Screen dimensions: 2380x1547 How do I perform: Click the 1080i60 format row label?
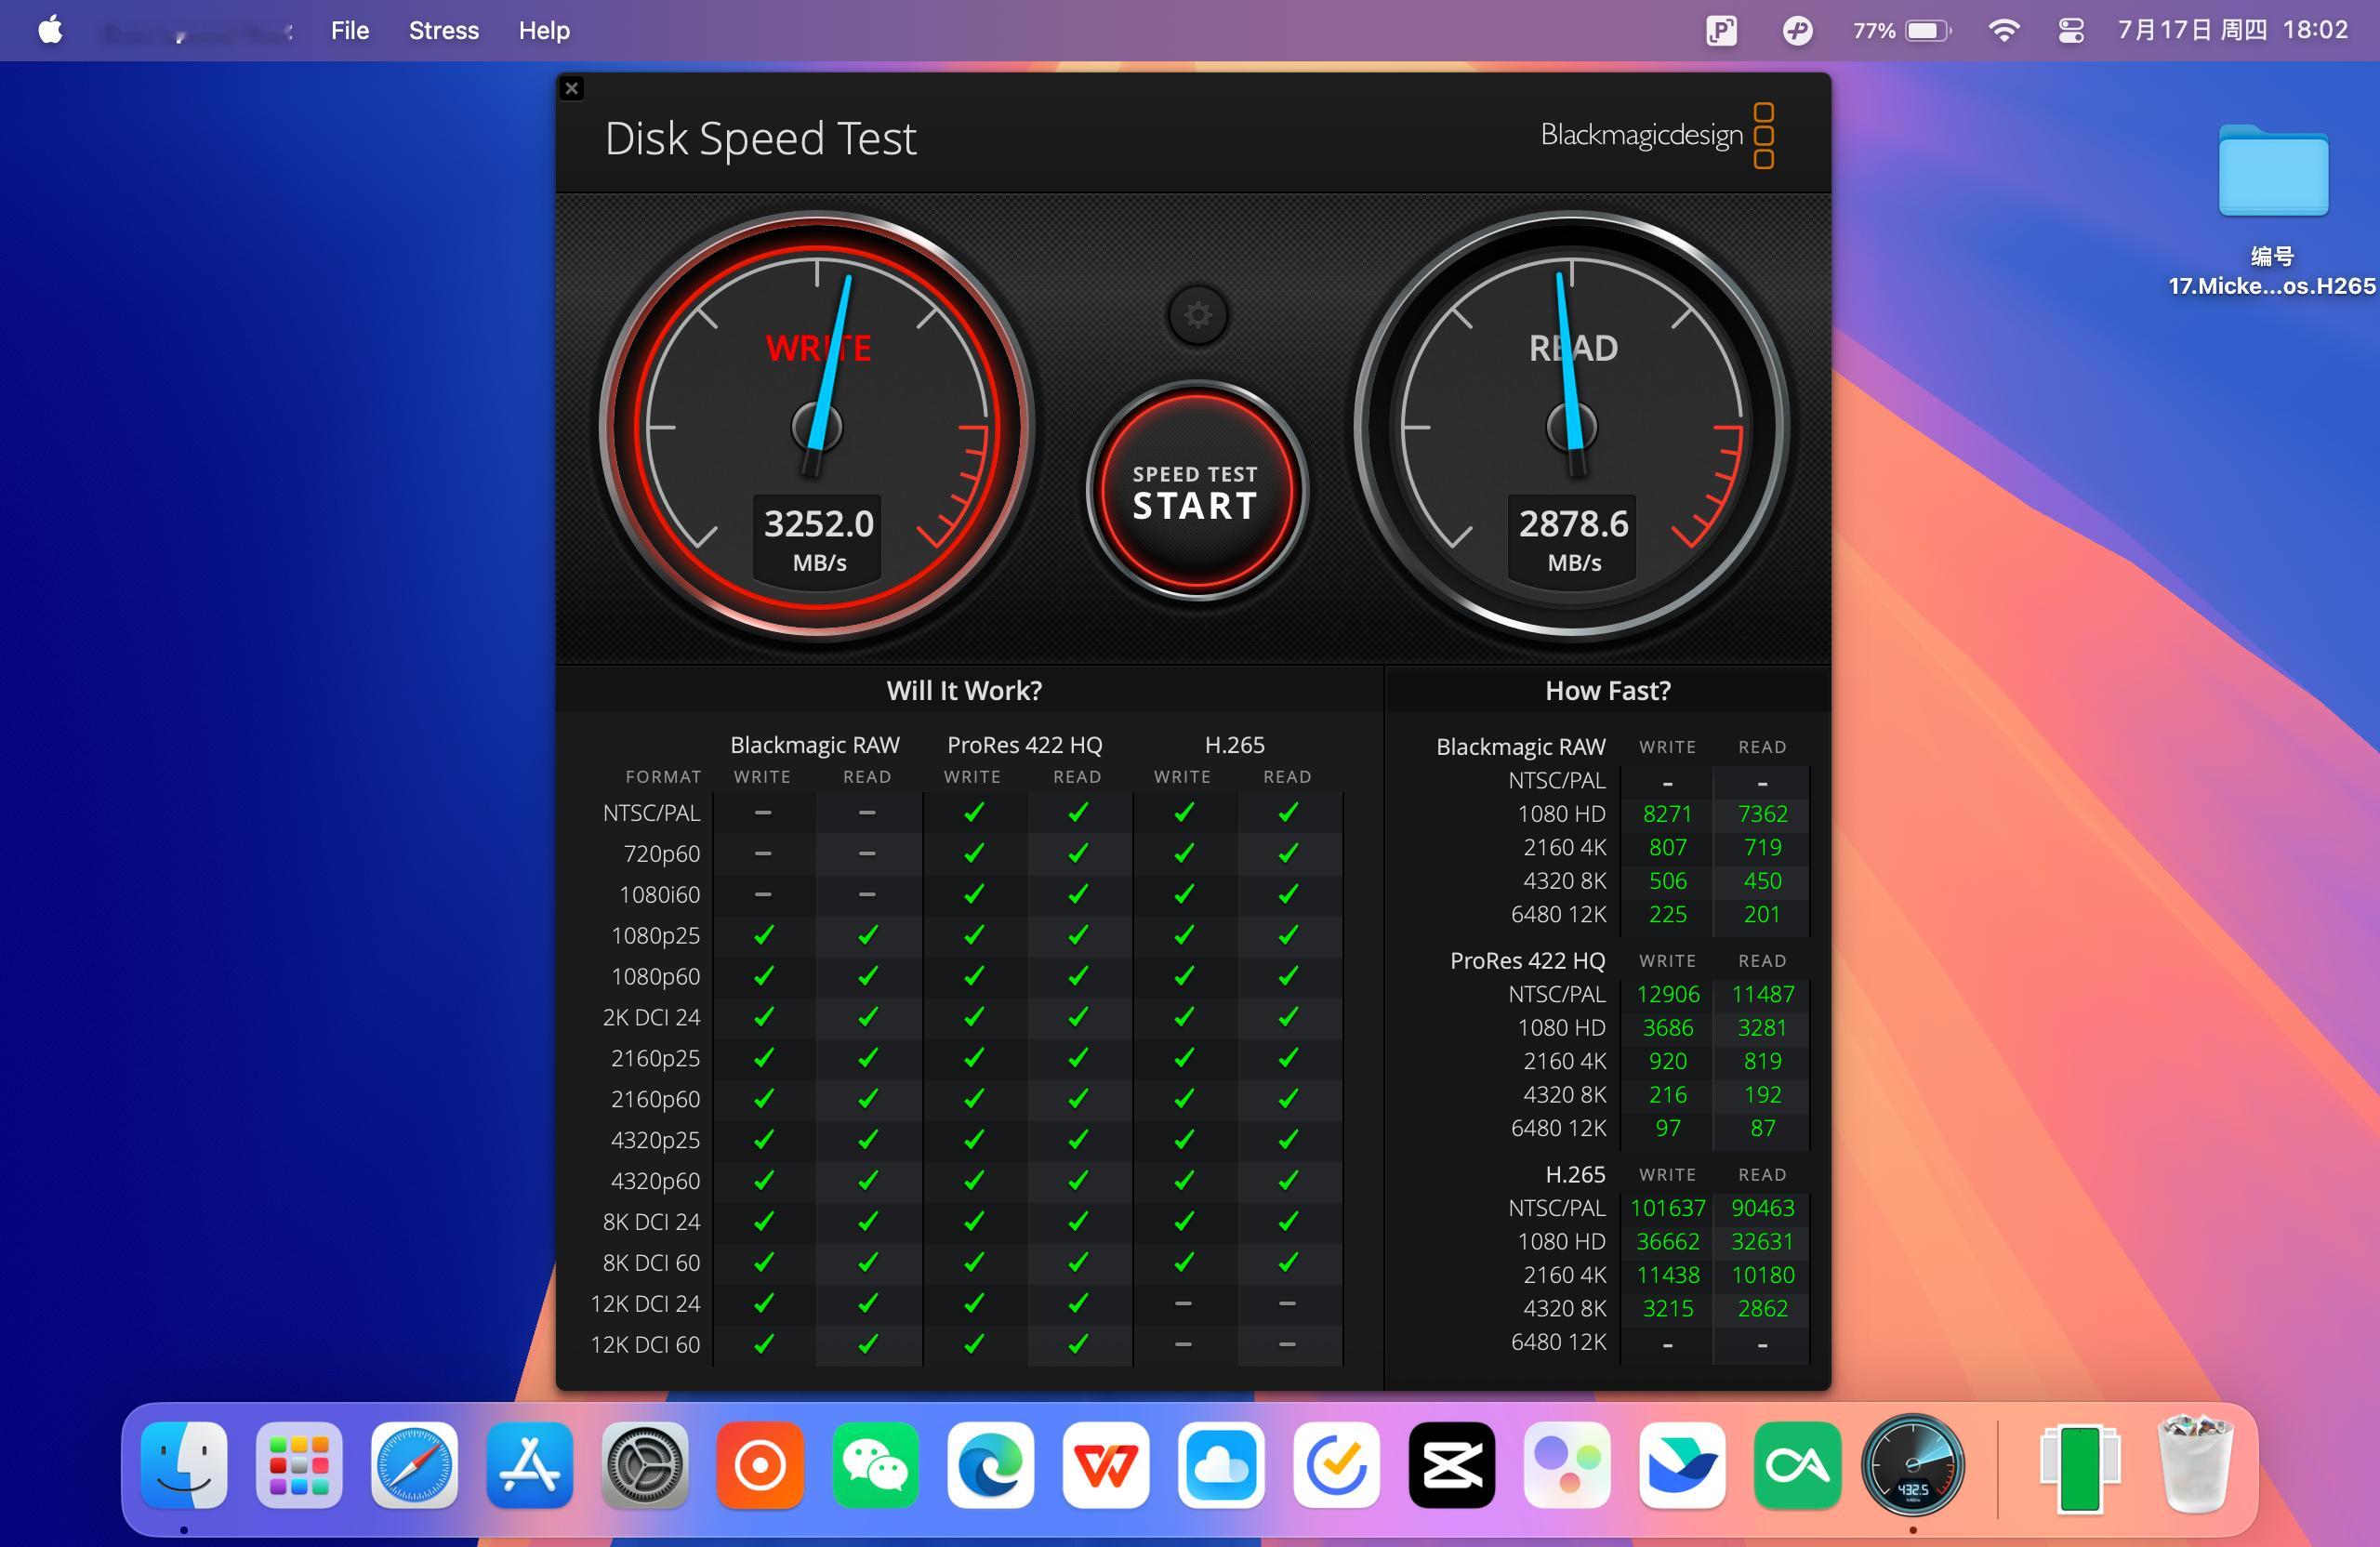click(x=659, y=895)
